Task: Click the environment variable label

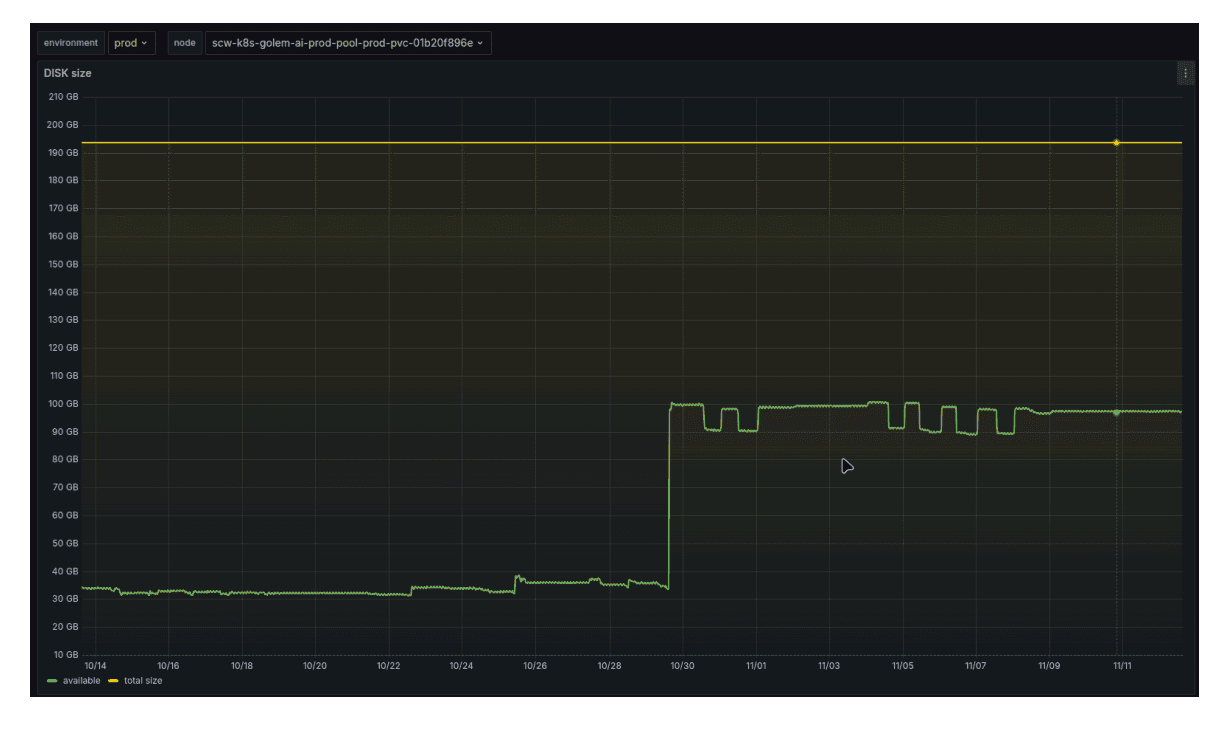Action: 71,43
